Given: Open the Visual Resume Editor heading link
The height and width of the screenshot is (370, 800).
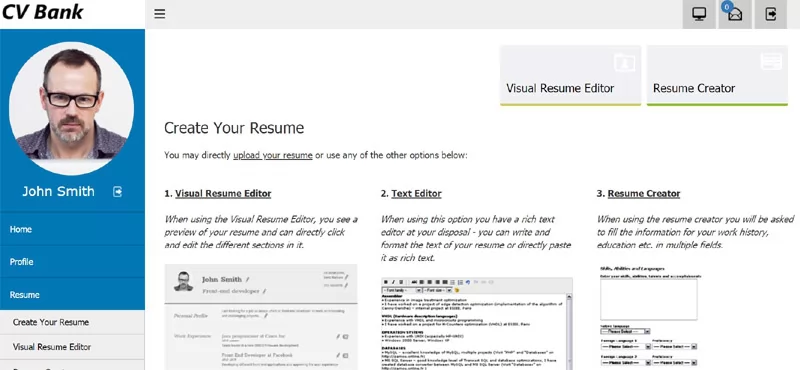Looking at the screenshot, I should coord(223,193).
